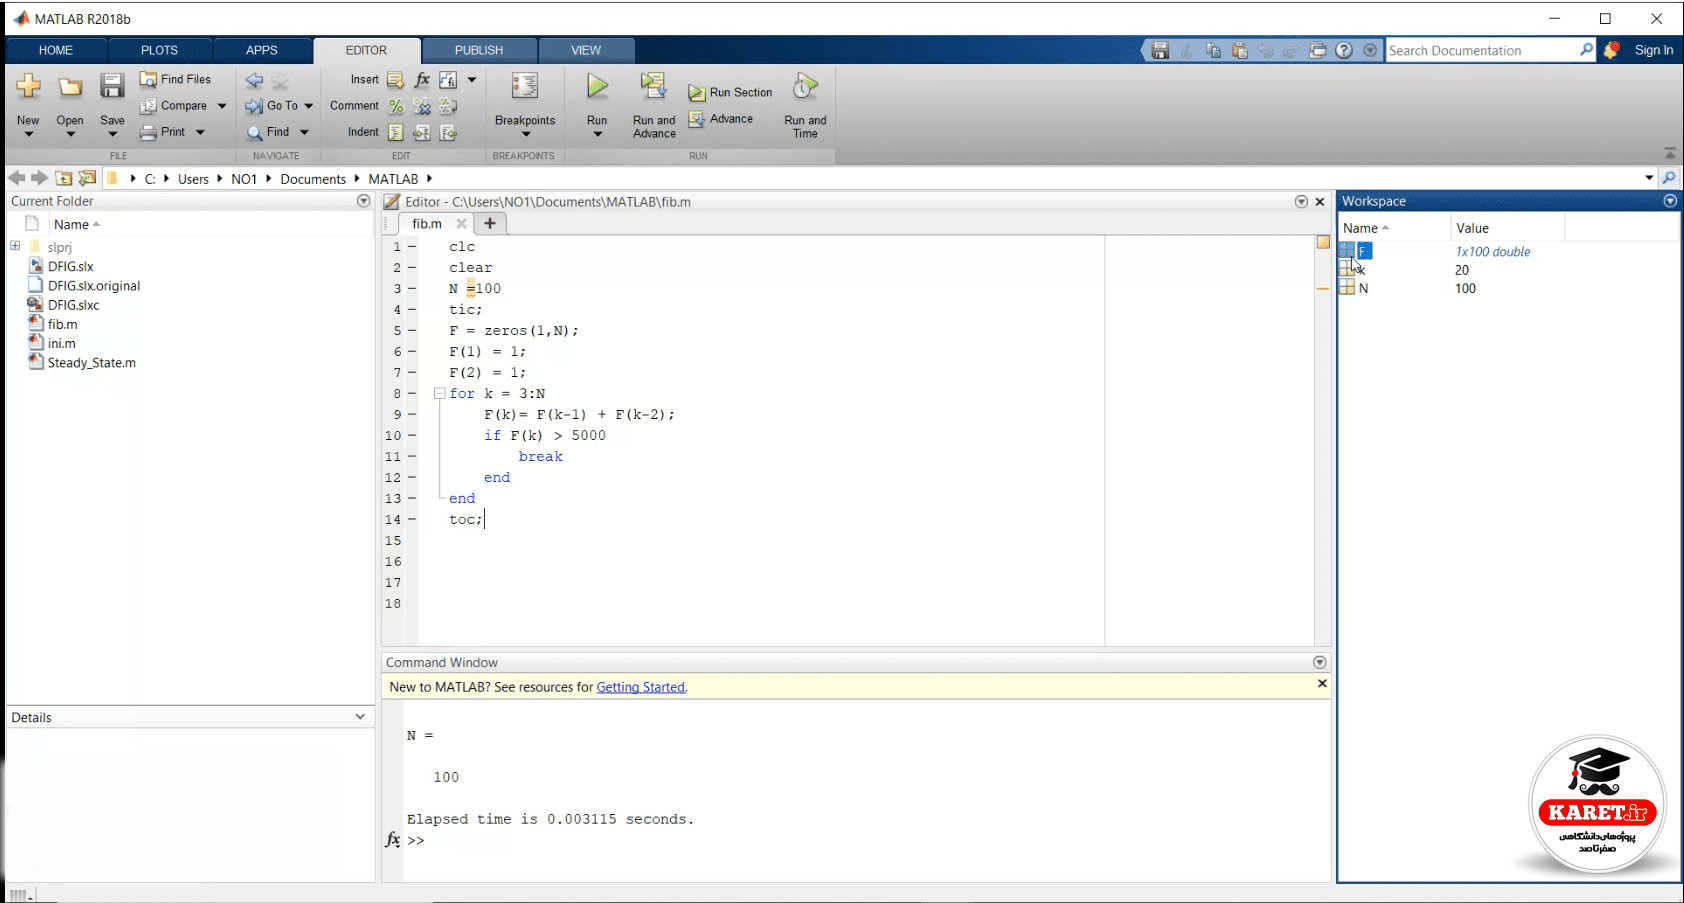
Task: Click Run Section button
Action: 731,92
